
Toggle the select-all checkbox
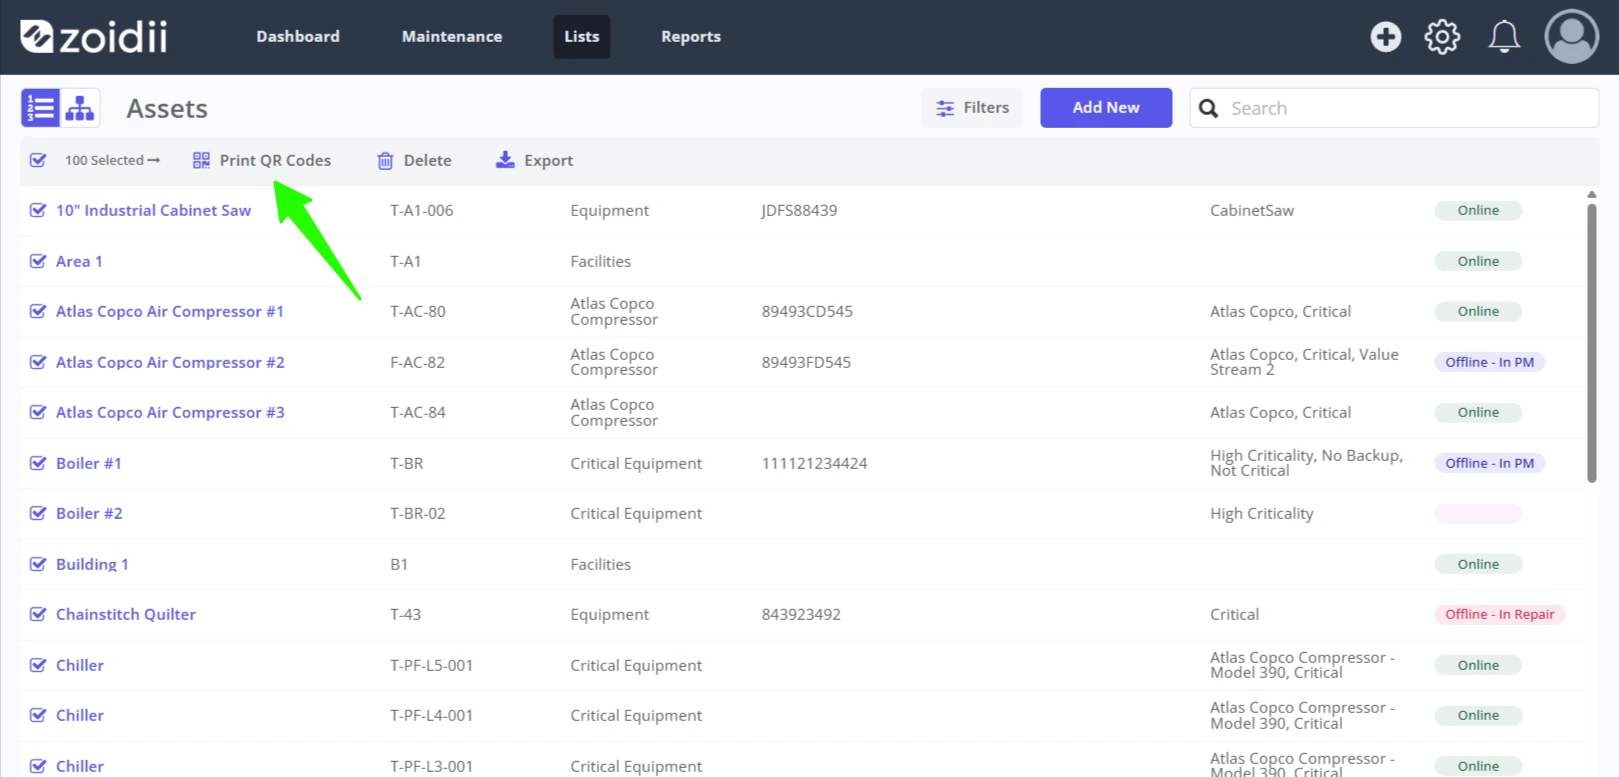(38, 160)
